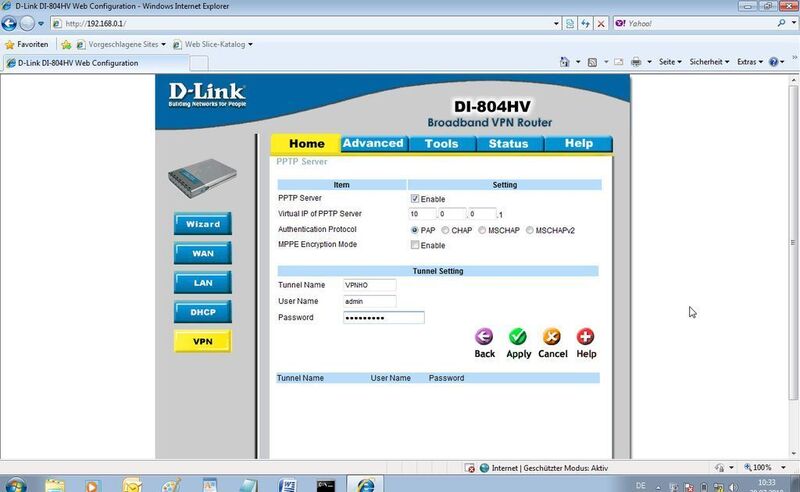Open a new browser tab
The height and width of the screenshot is (492, 800).
[198, 63]
